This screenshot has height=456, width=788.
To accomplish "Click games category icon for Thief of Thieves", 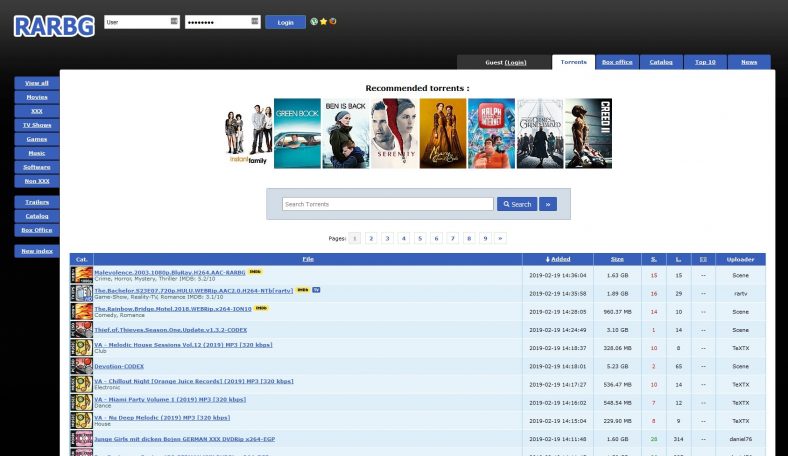I will [x=81, y=329].
